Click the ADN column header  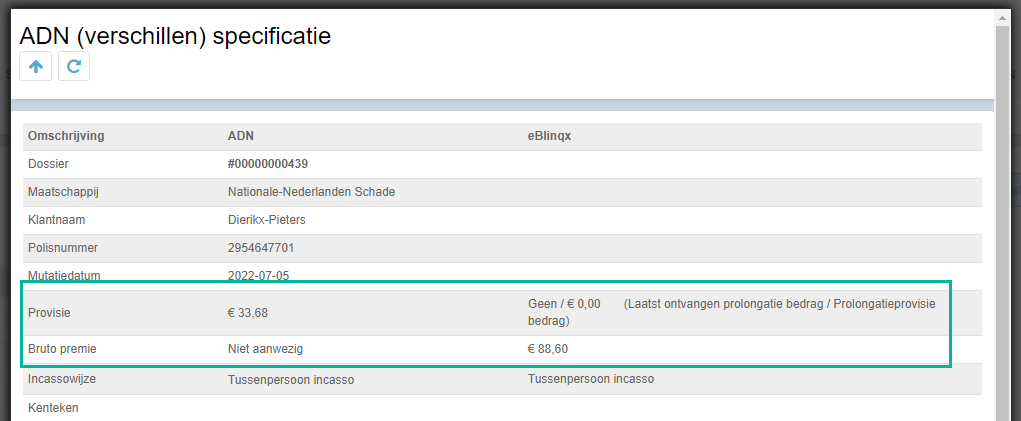[x=241, y=137]
